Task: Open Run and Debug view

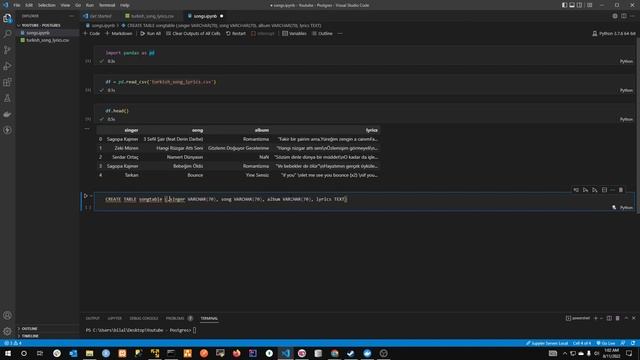Action: [x=7, y=66]
